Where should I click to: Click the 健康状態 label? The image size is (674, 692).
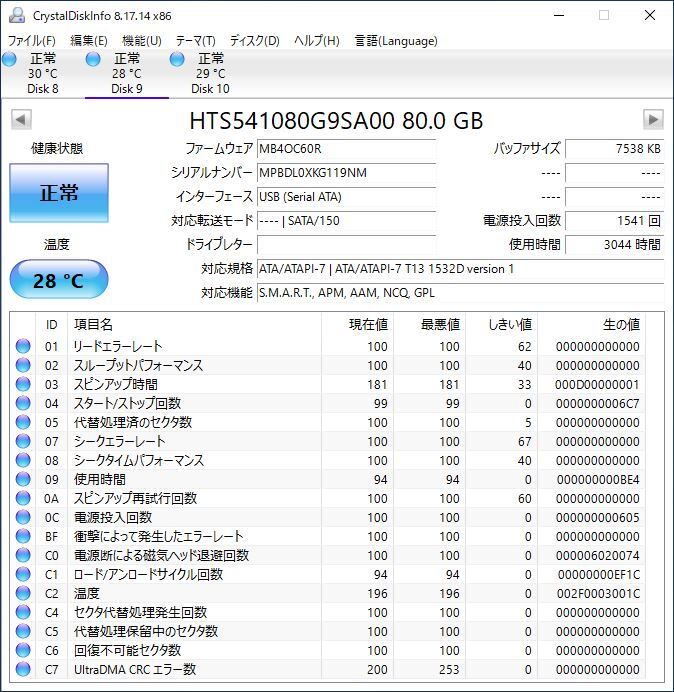[x=57, y=148]
